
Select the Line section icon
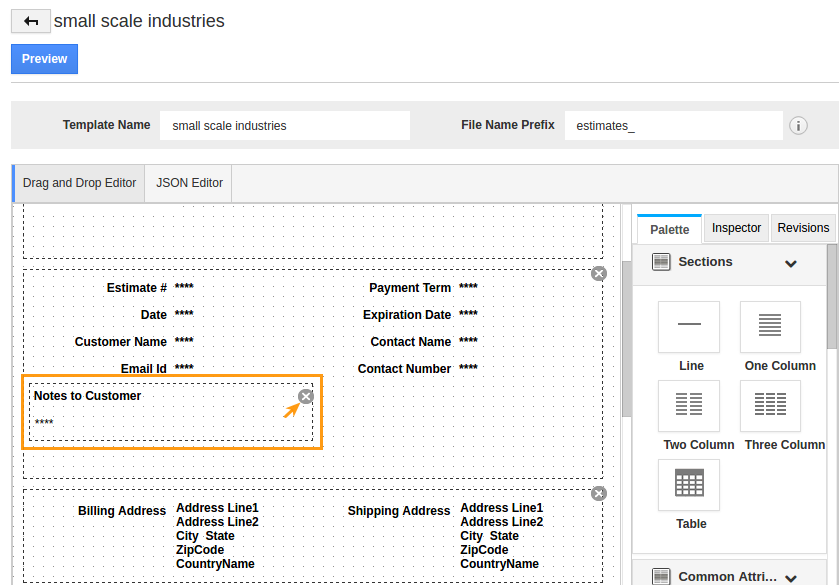(x=689, y=327)
